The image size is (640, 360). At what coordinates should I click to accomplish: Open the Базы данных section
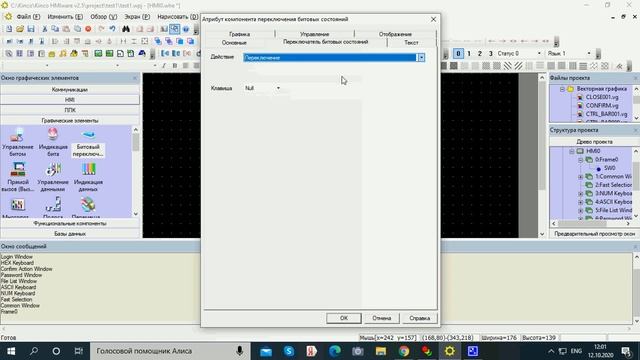[70, 234]
